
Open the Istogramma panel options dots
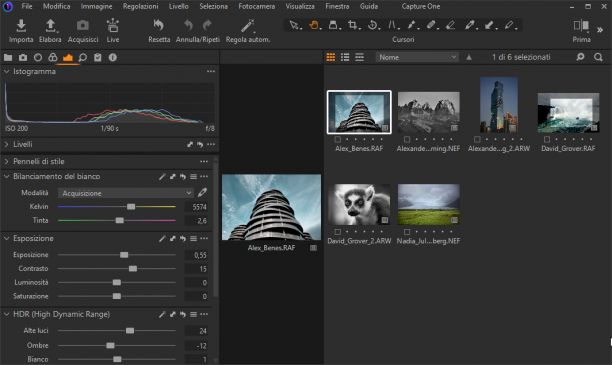click(211, 71)
